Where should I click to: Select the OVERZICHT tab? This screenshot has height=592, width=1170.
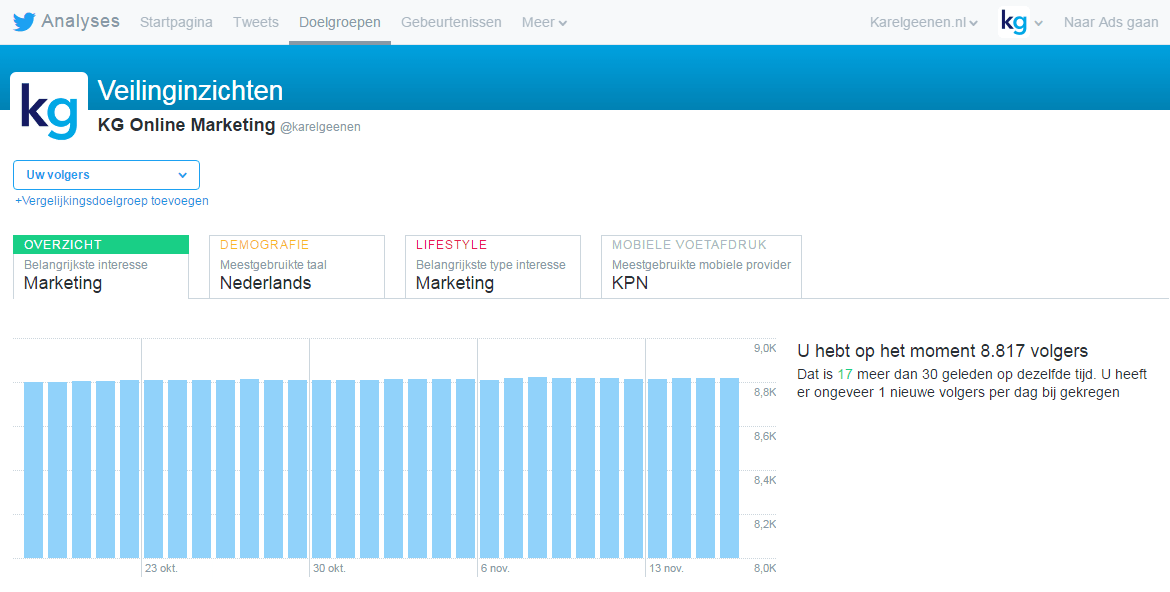click(99, 266)
